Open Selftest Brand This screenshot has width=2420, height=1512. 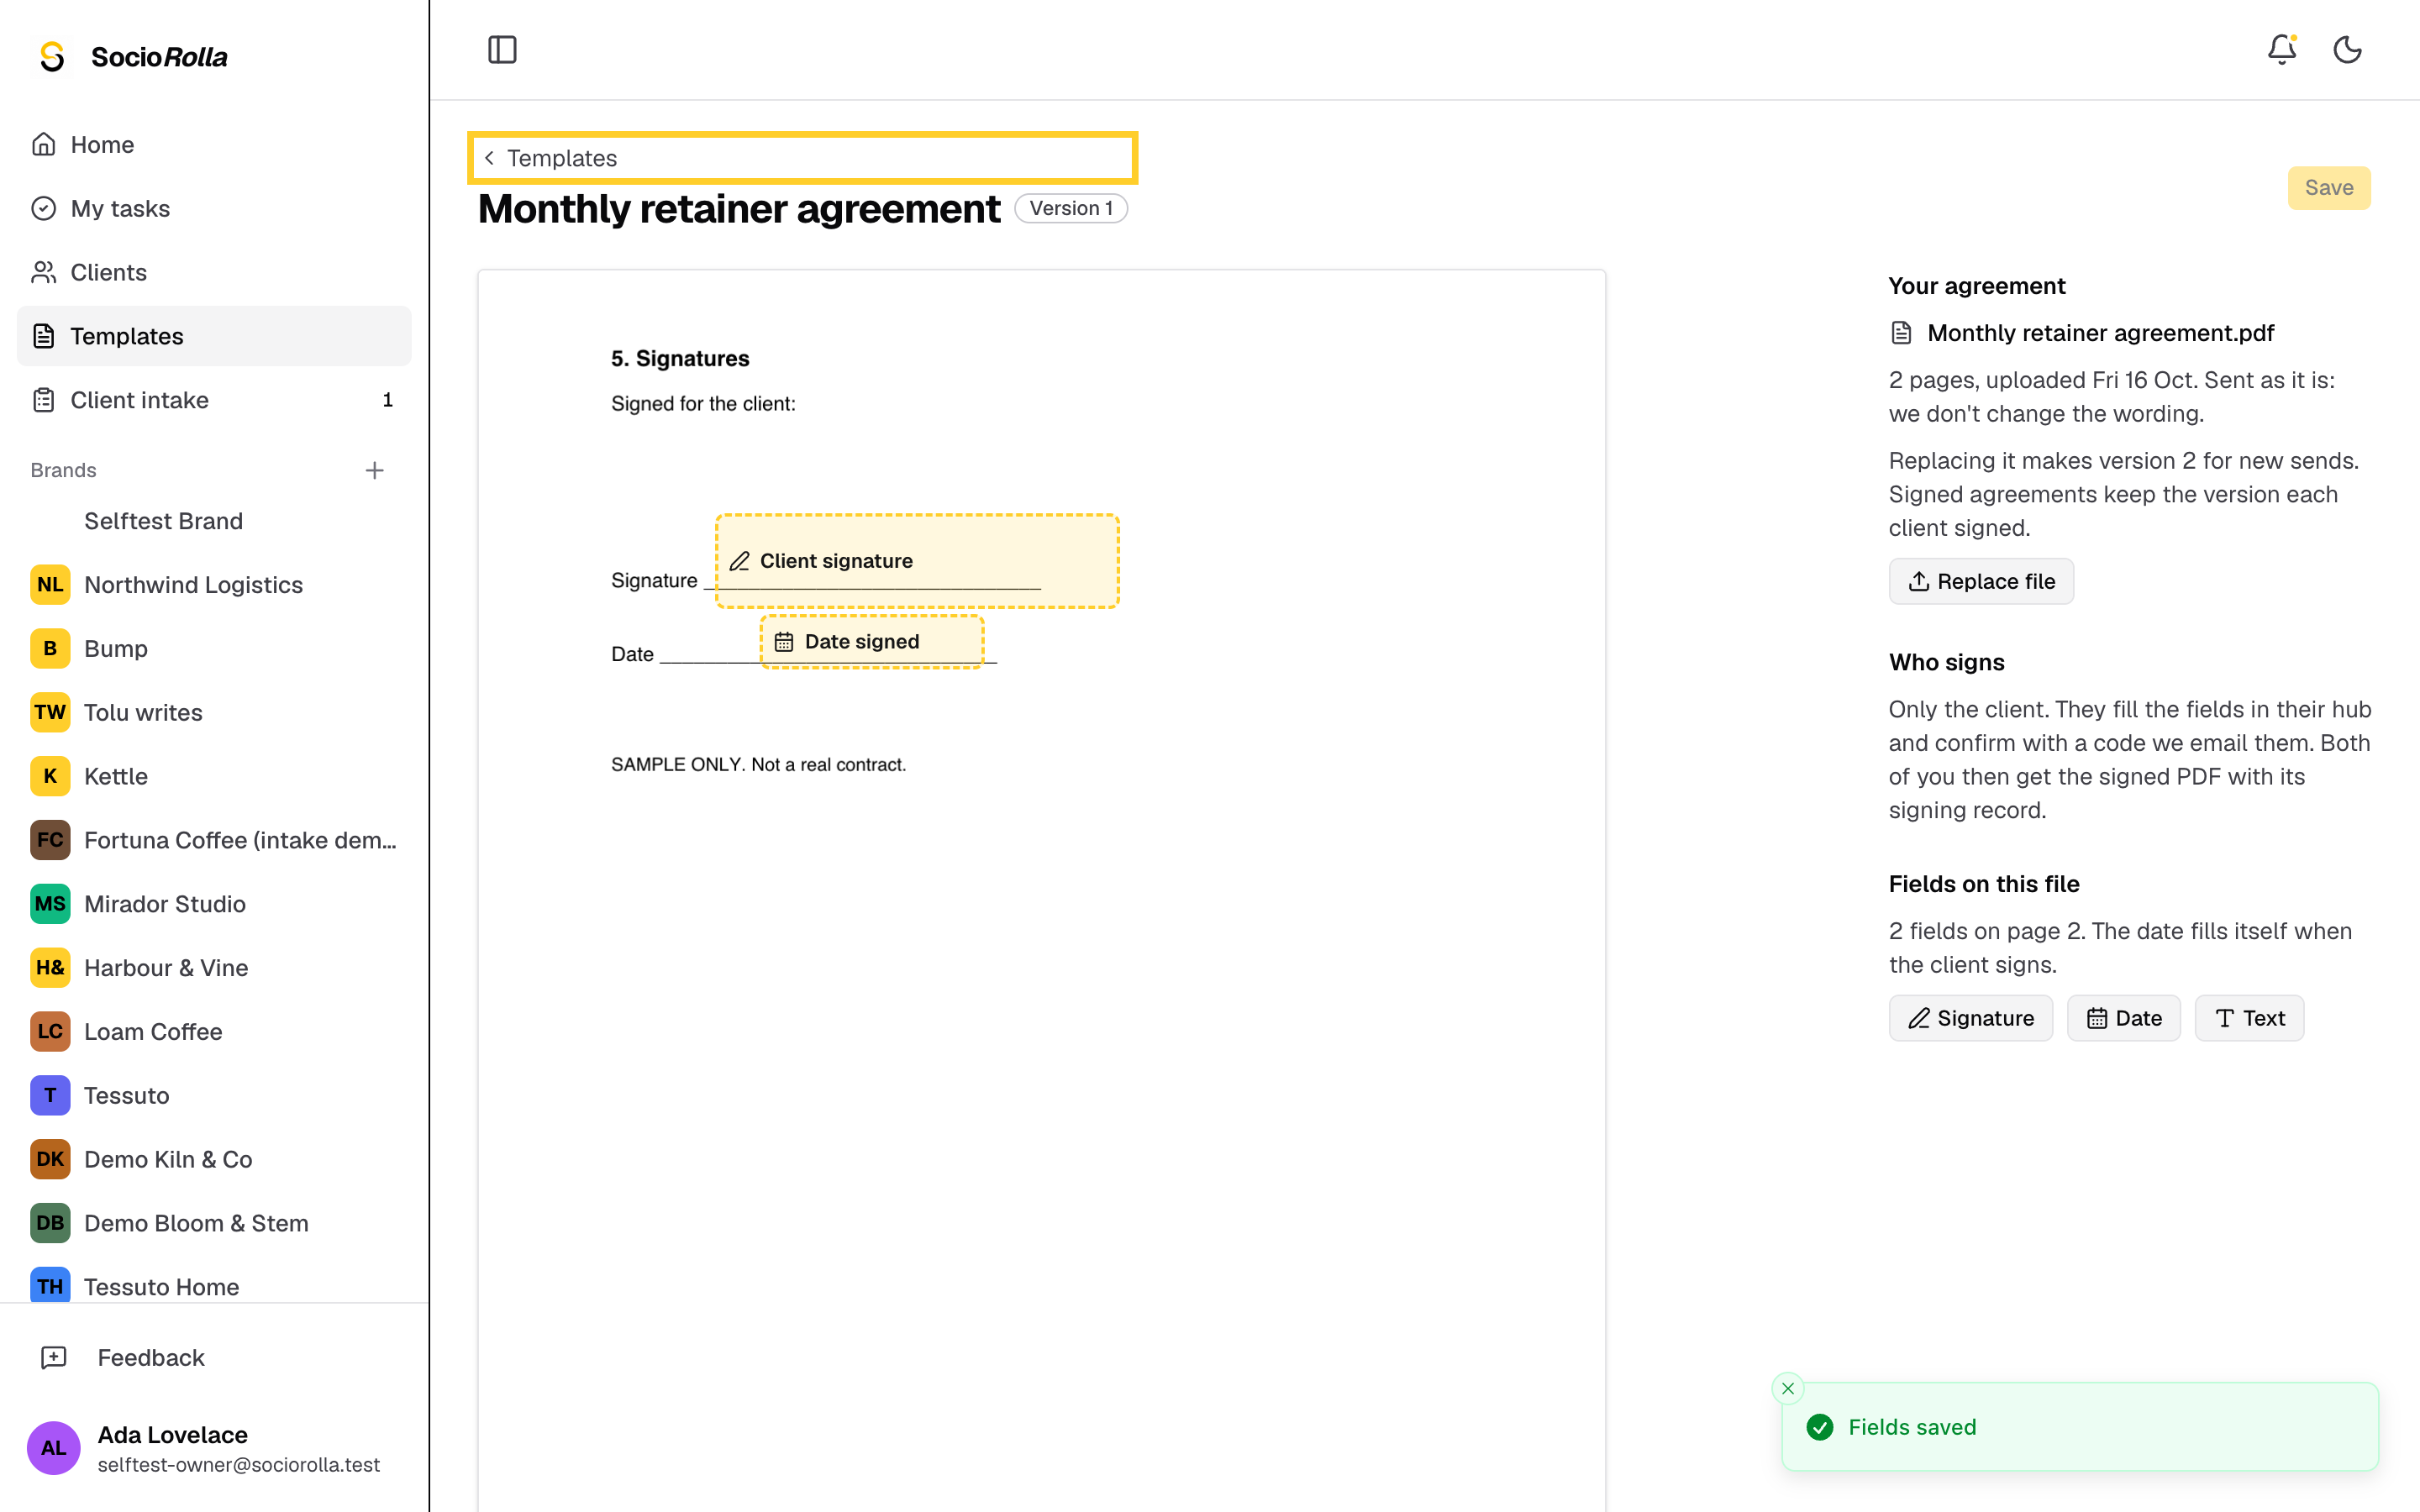[x=214, y=521]
